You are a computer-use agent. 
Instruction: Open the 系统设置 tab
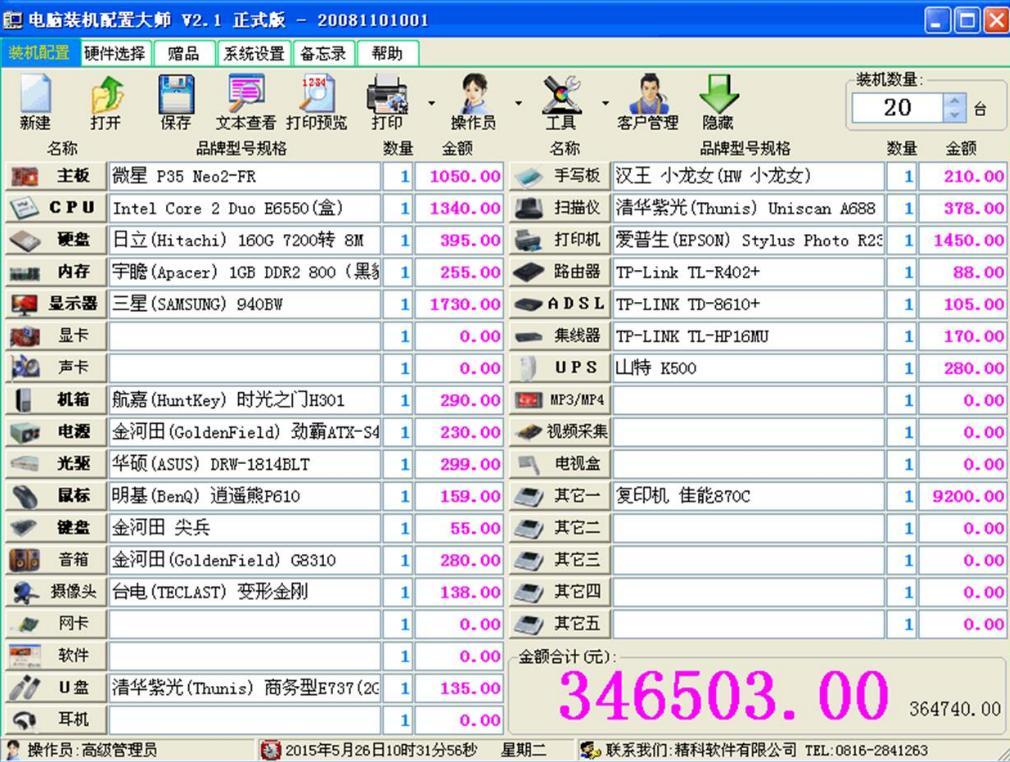click(x=254, y=53)
